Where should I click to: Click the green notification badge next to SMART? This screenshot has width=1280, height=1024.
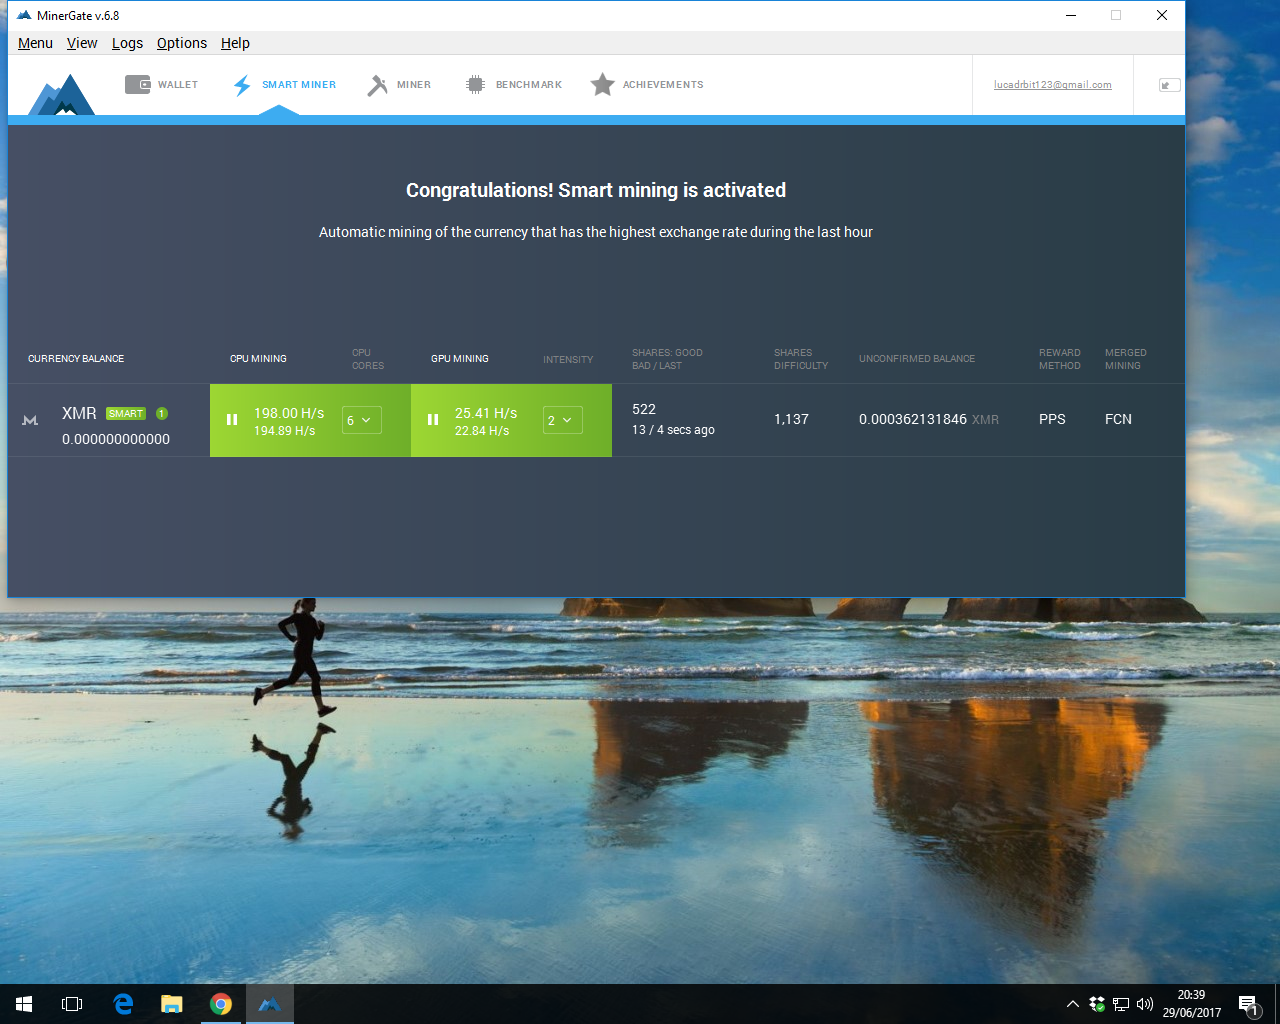(x=162, y=413)
